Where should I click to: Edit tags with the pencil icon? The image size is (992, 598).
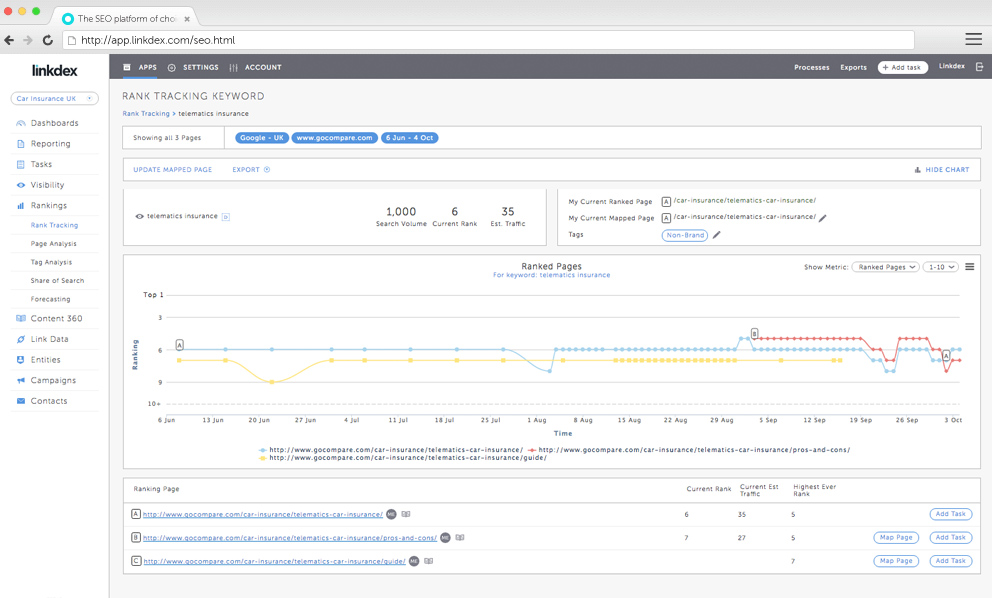point(717,235)
